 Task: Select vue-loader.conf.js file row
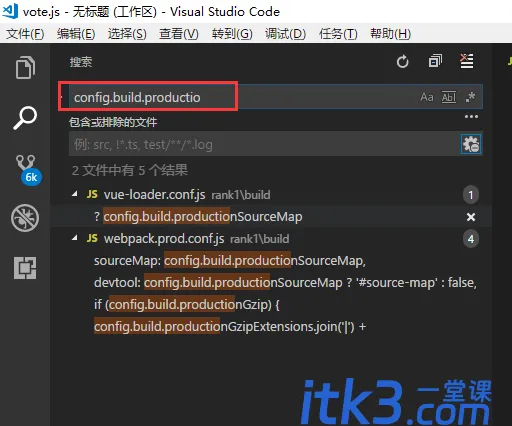click(271, 194)
